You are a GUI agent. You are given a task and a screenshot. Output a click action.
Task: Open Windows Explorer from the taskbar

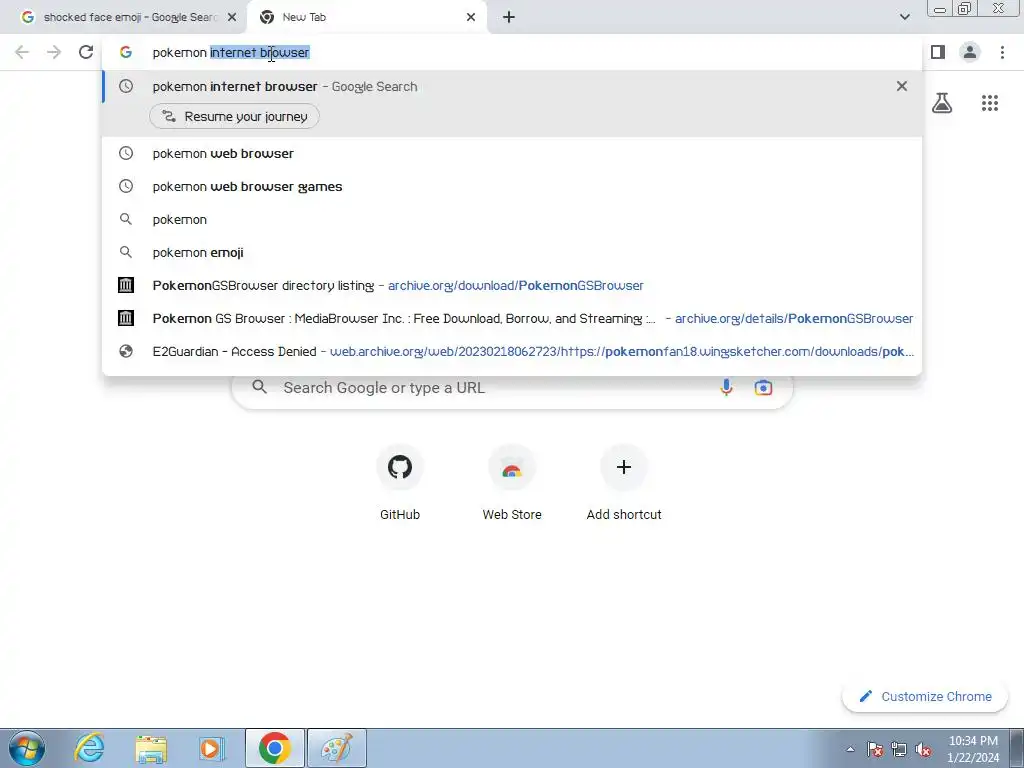[x=151, y=748]
